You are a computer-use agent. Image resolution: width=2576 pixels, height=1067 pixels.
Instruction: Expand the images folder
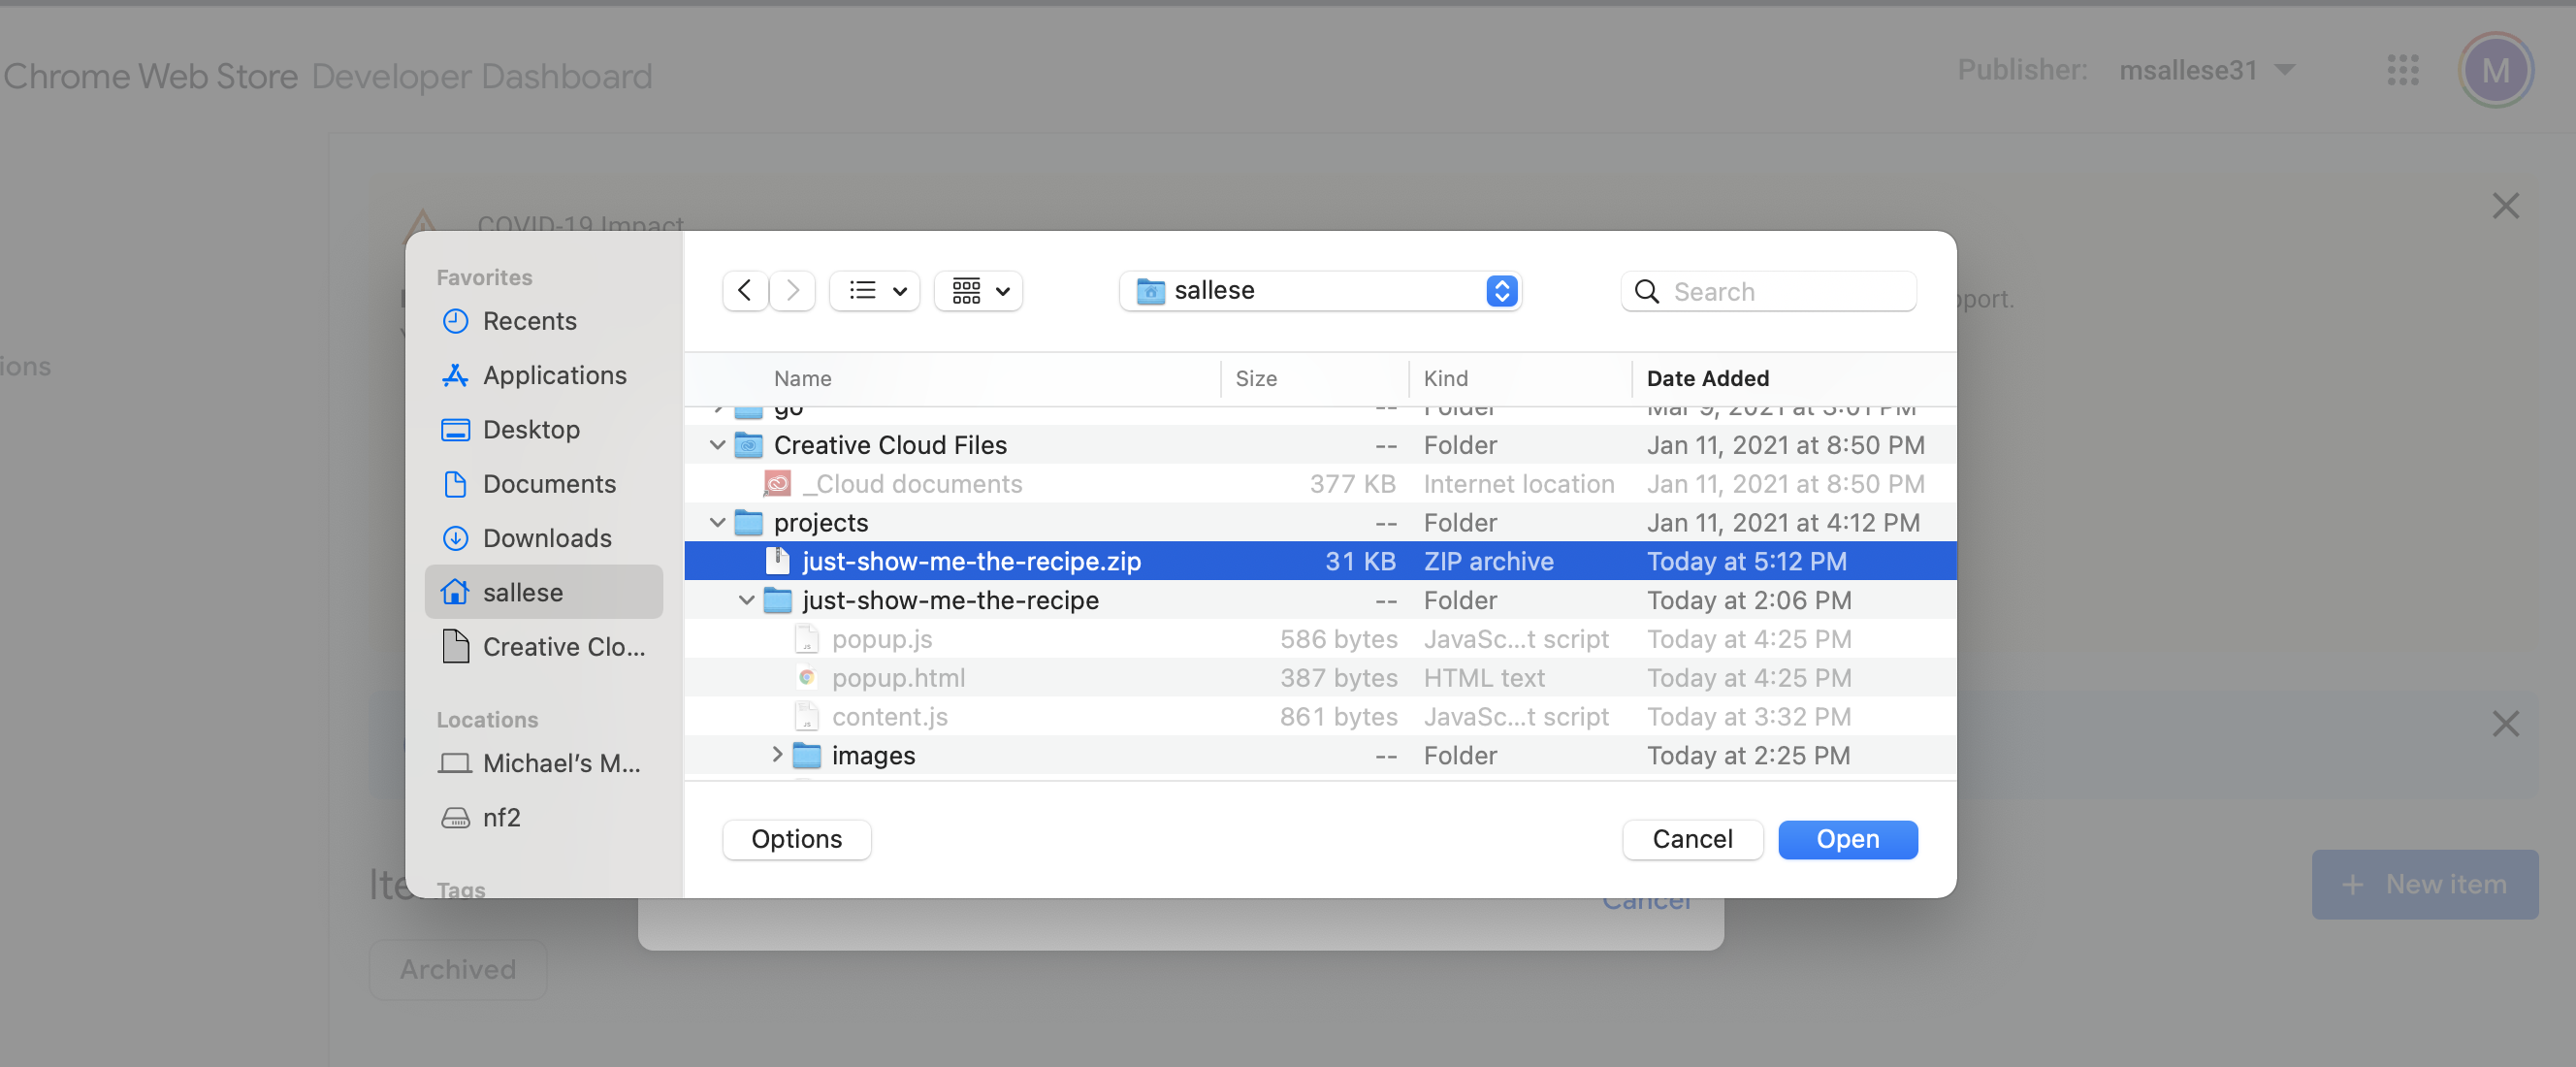point(776,755)
